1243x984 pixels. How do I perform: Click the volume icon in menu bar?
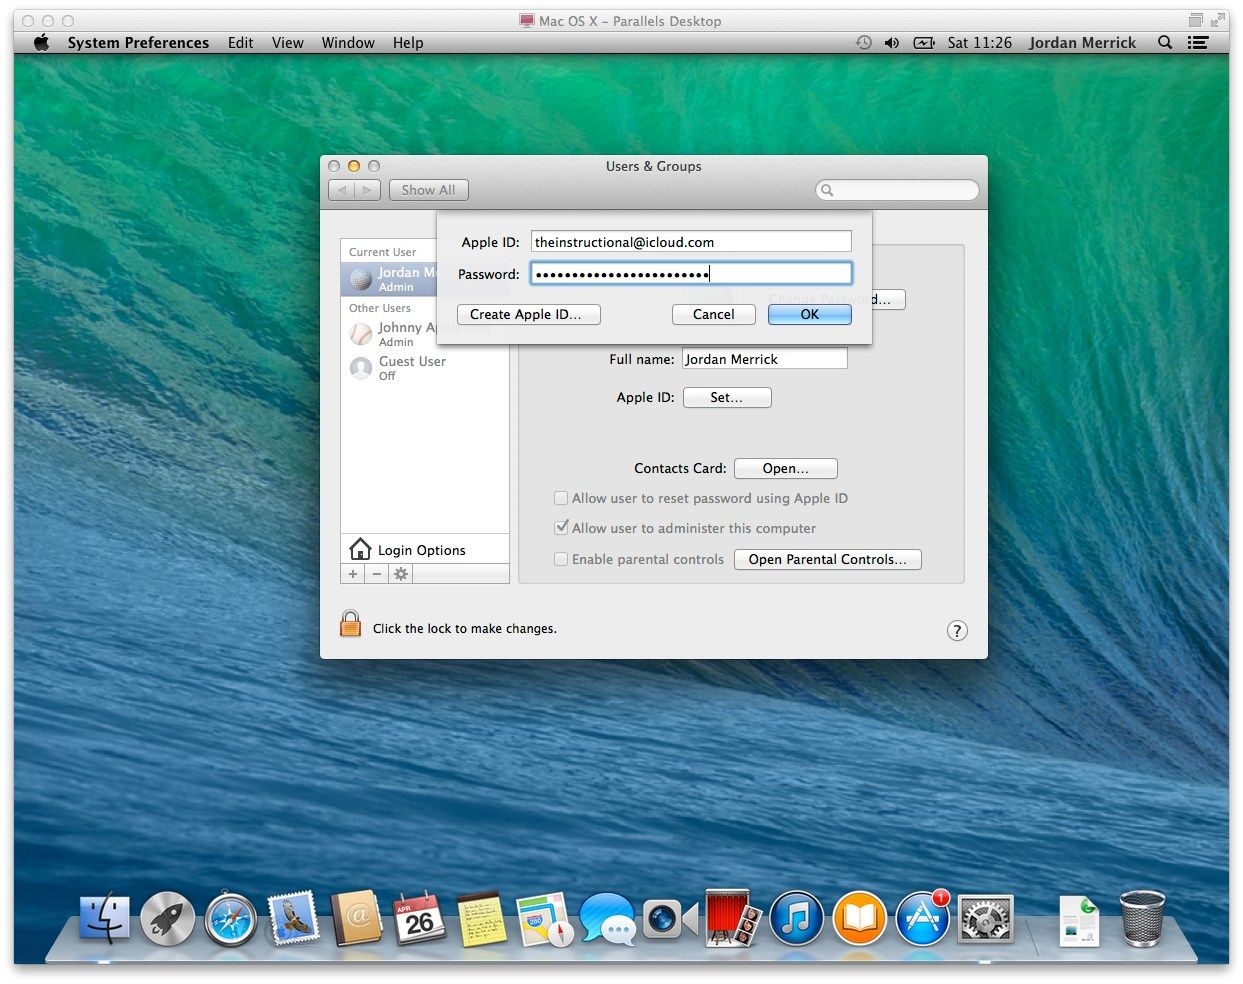893,42
